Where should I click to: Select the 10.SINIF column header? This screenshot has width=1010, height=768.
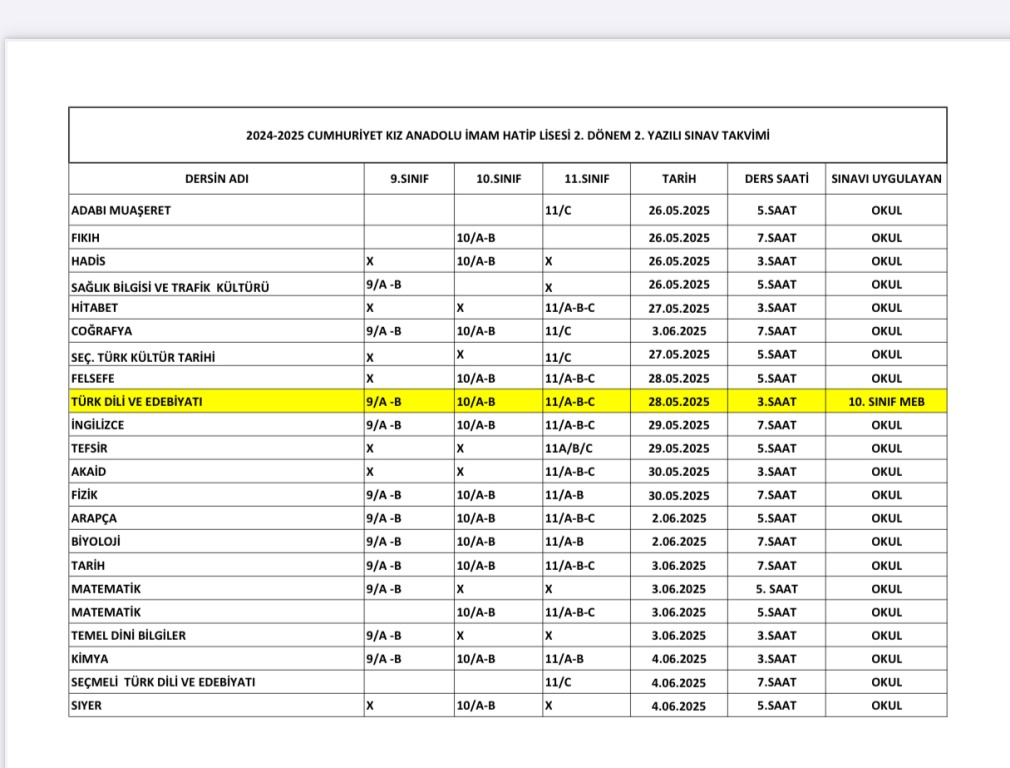[497, 179]
